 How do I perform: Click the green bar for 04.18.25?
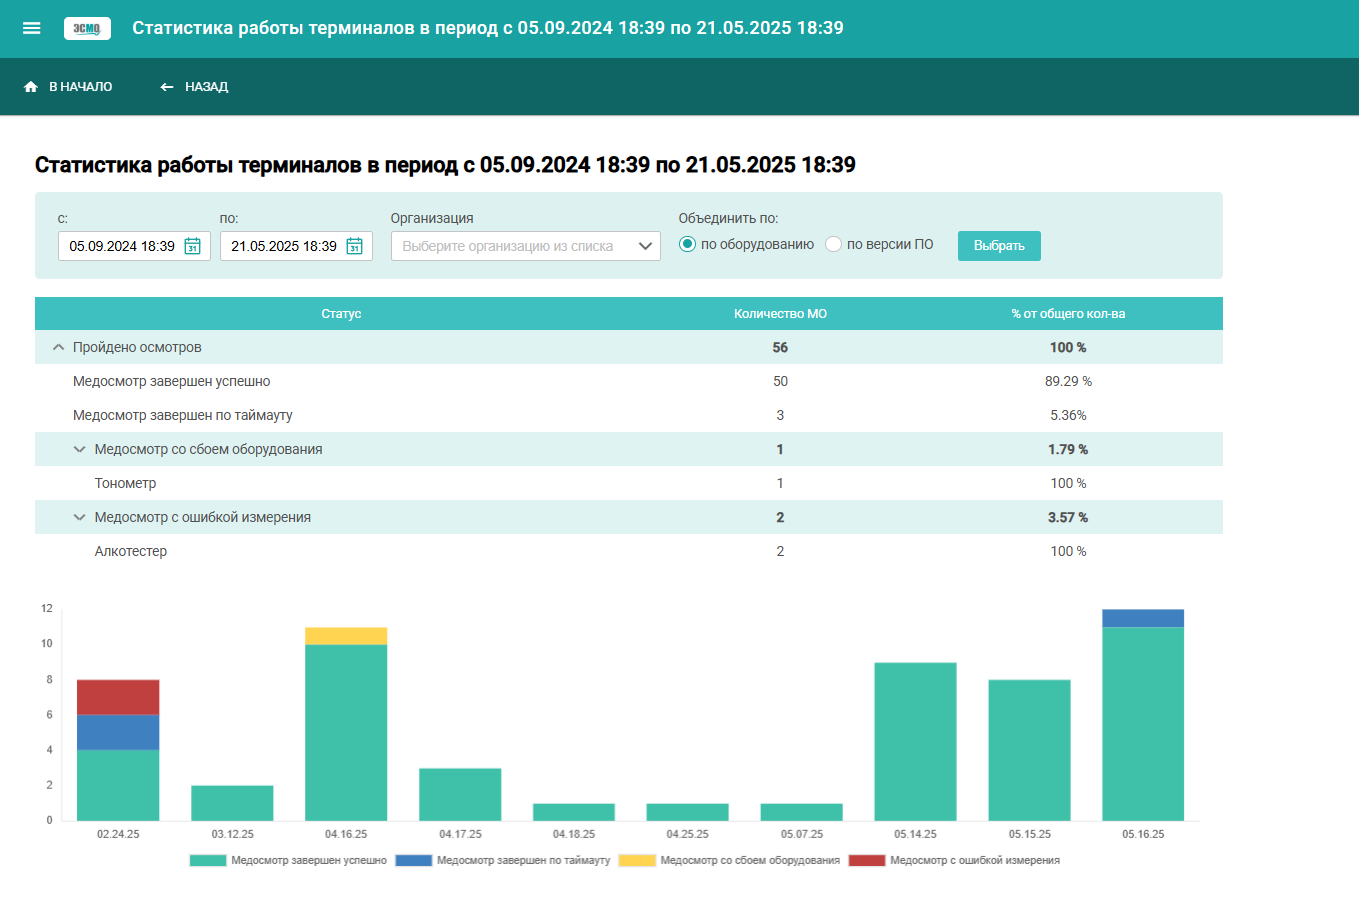(x=574, y=812)
